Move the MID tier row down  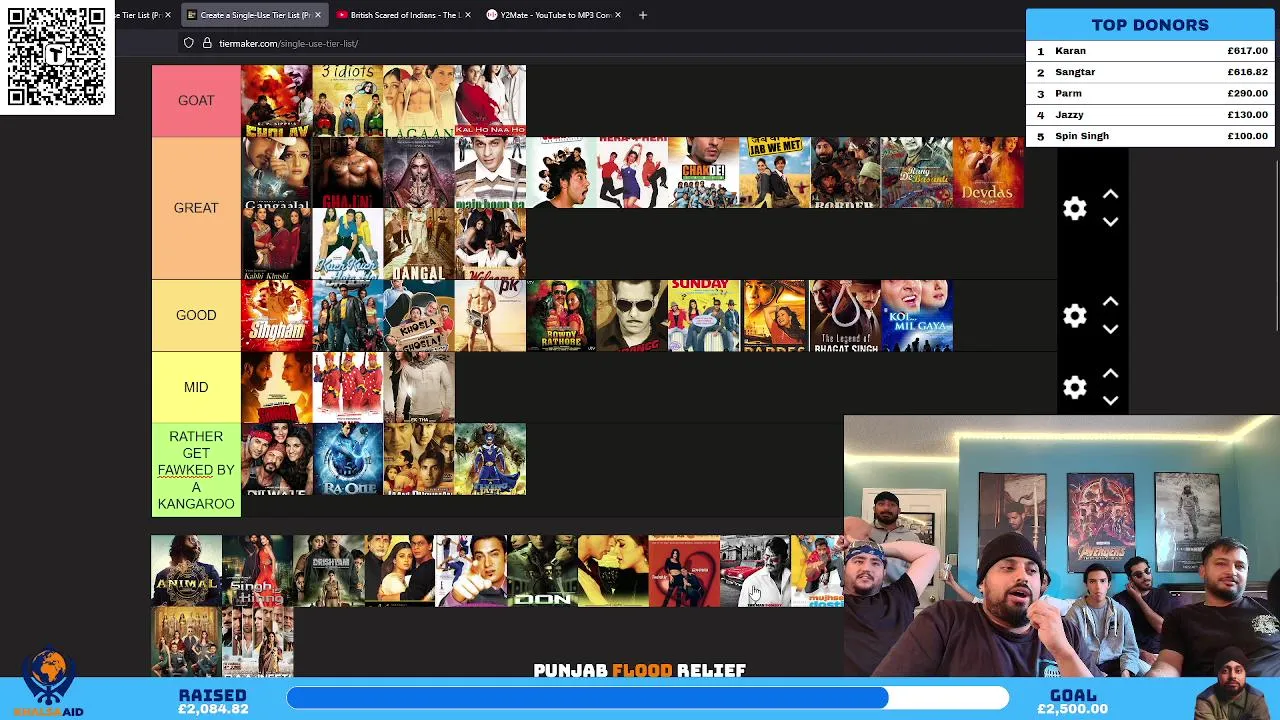click(x=1110, y=401)
